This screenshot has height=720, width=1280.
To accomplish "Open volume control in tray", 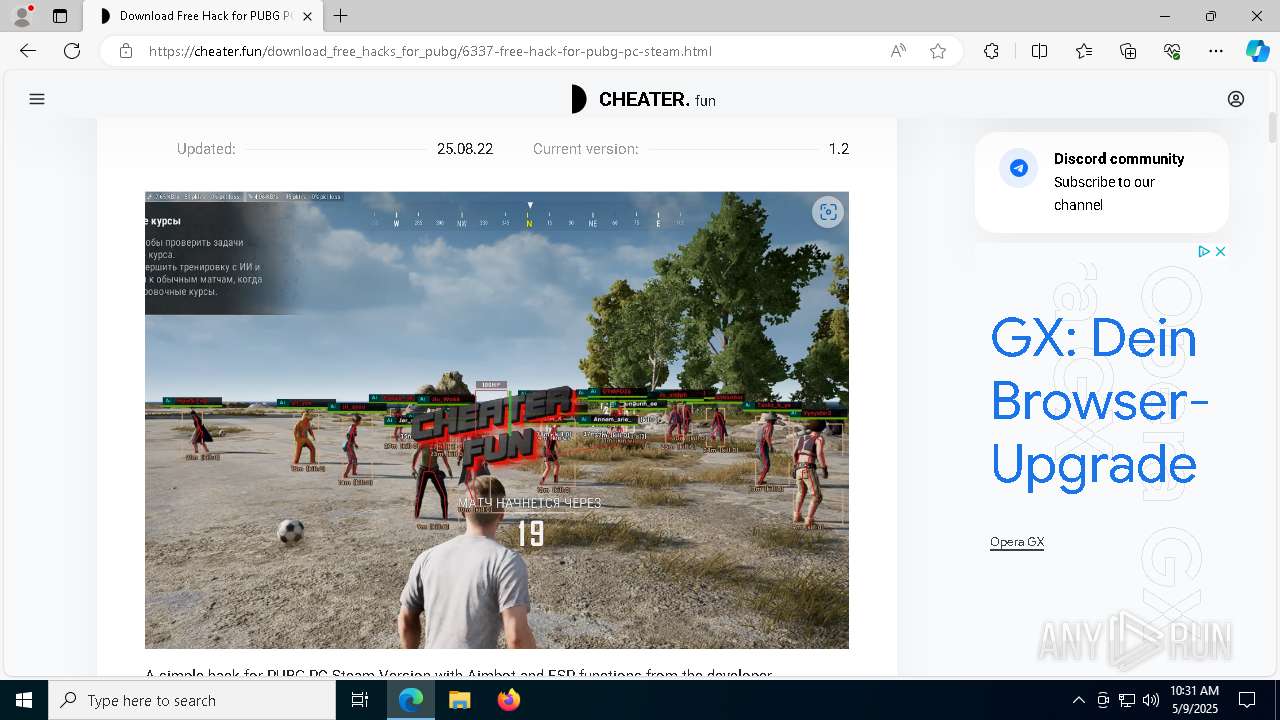I will point(1151,700).
